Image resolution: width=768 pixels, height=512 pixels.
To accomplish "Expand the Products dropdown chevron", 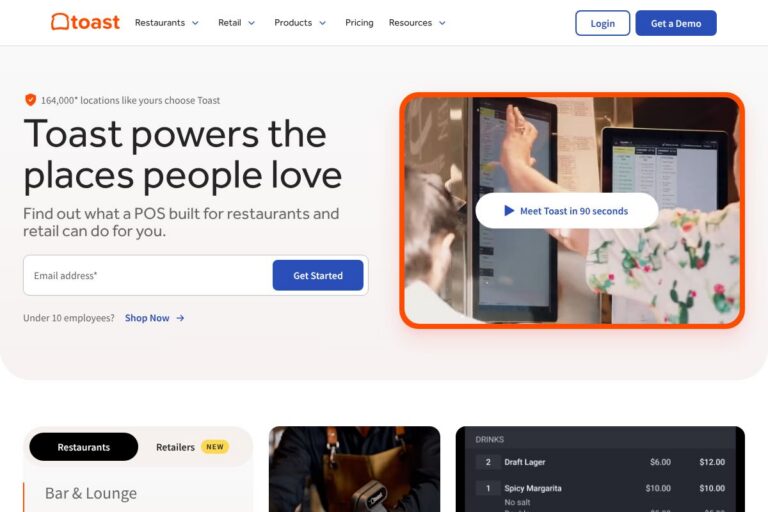I will 322,23.
